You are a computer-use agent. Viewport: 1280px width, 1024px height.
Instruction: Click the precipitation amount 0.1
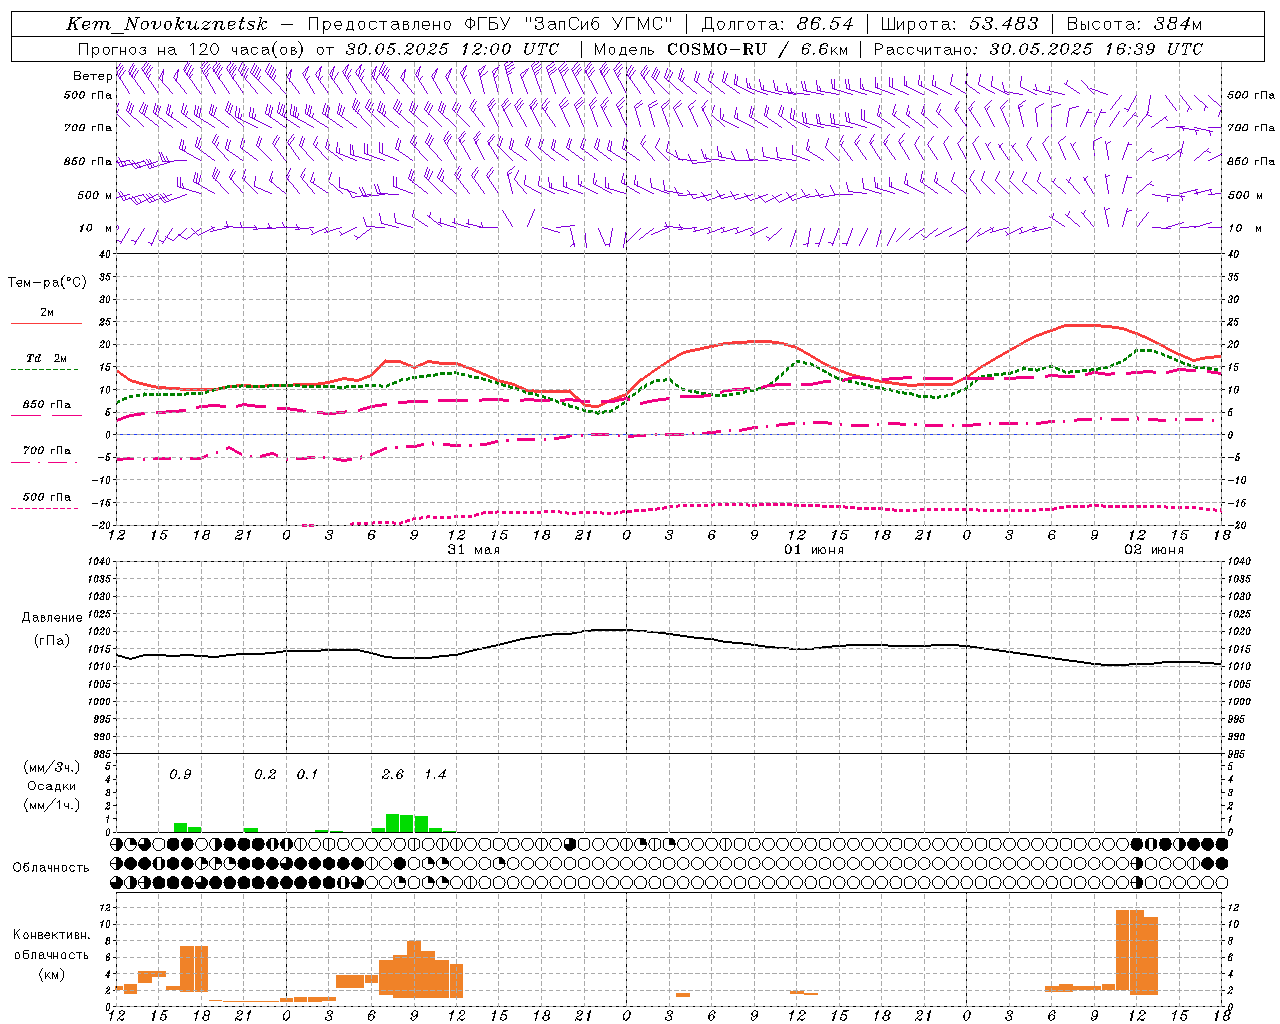click(x=307, y=775)
